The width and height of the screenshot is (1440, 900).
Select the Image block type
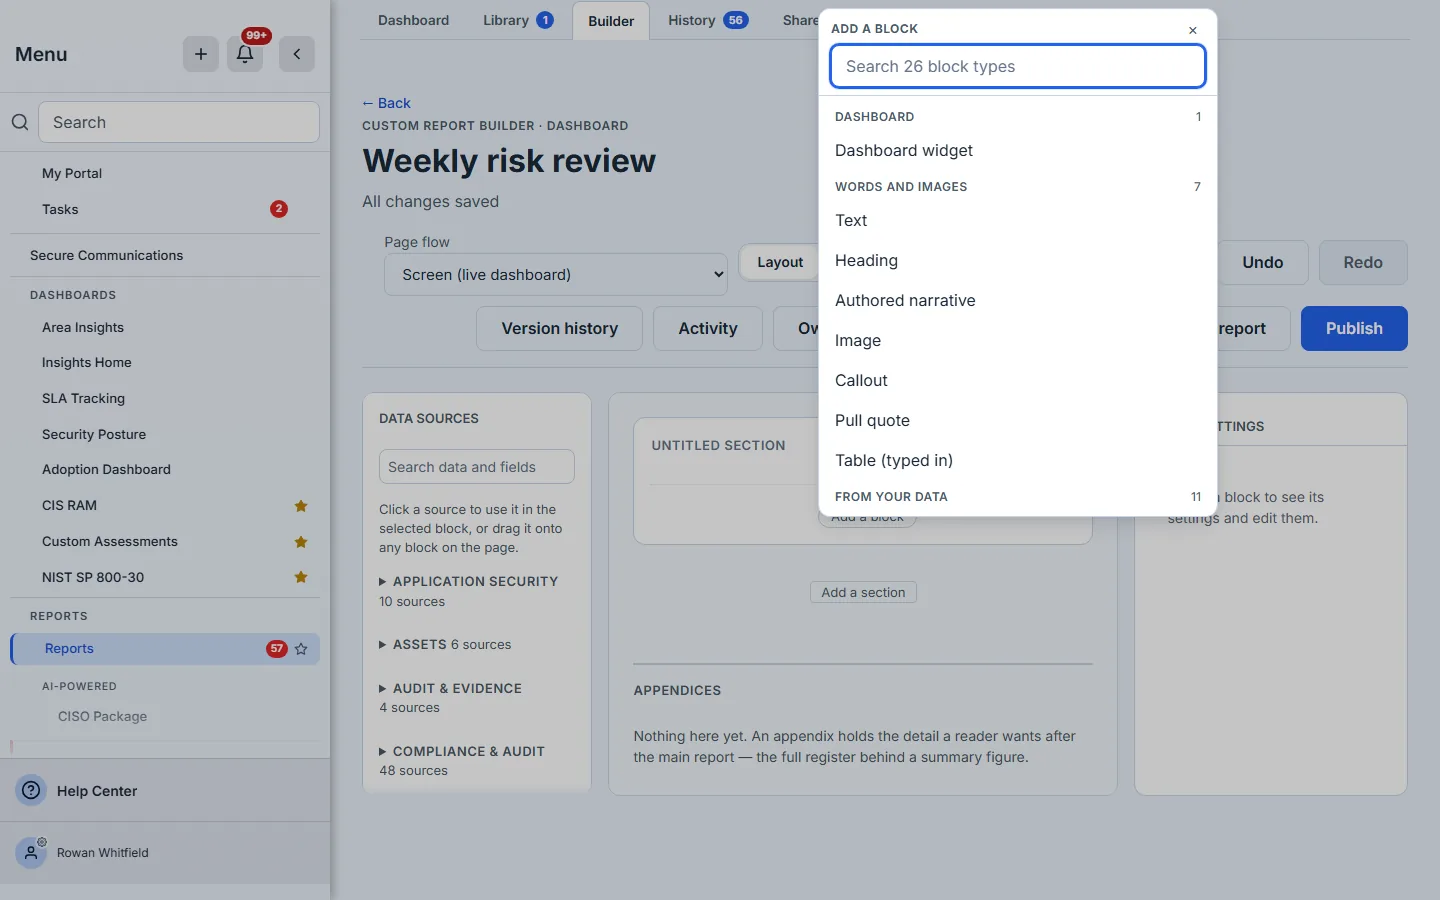[1018, 341]
